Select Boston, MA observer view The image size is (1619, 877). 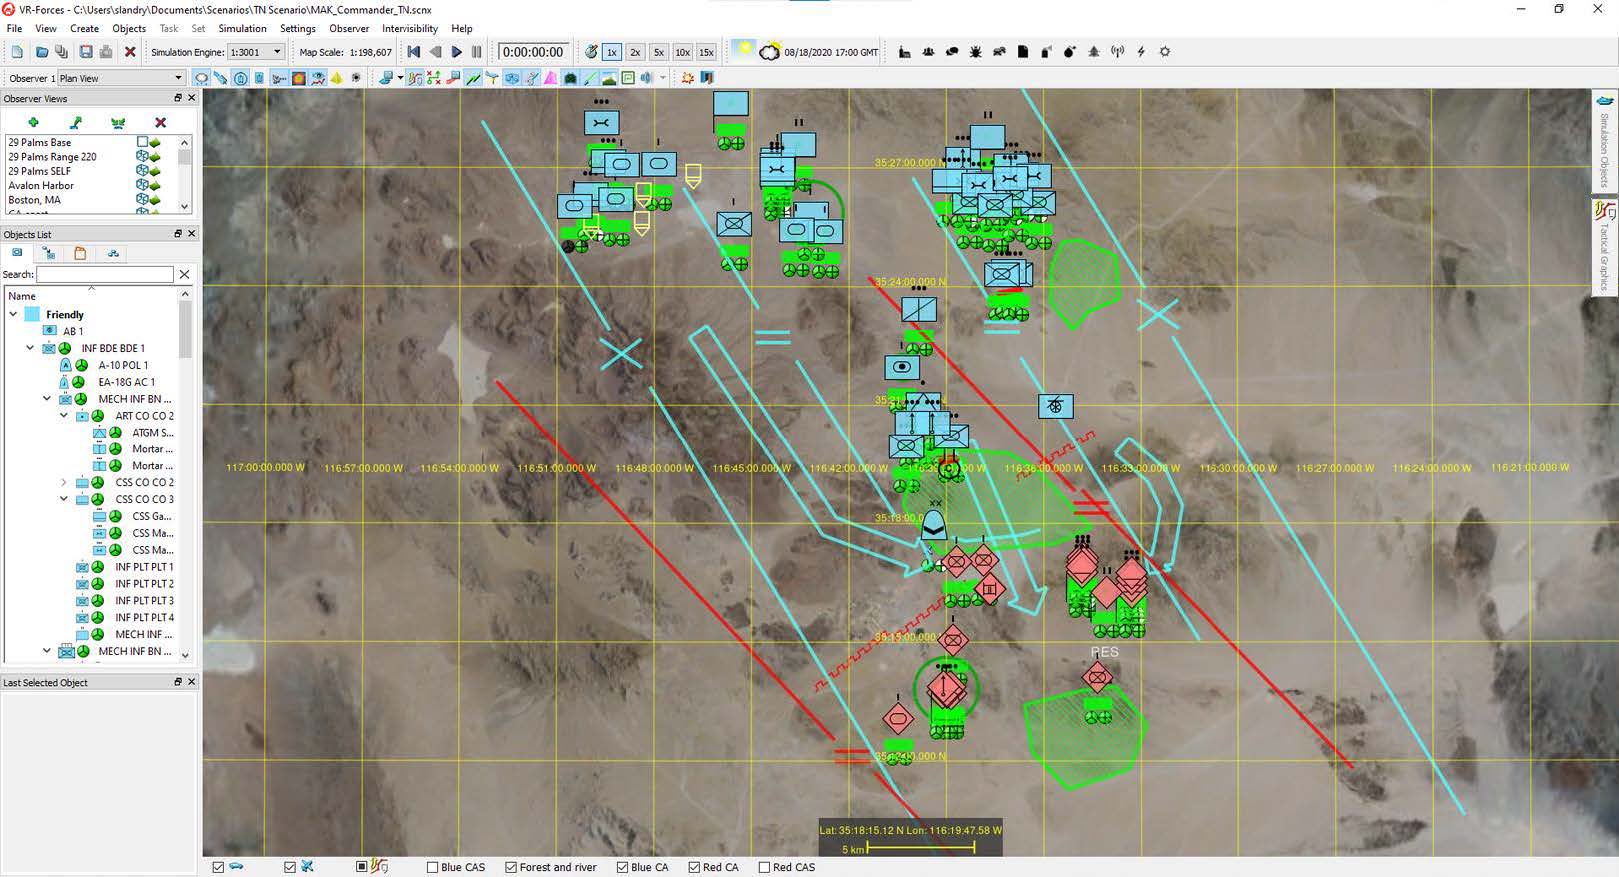pyautogui.click(x=34, y=200)
